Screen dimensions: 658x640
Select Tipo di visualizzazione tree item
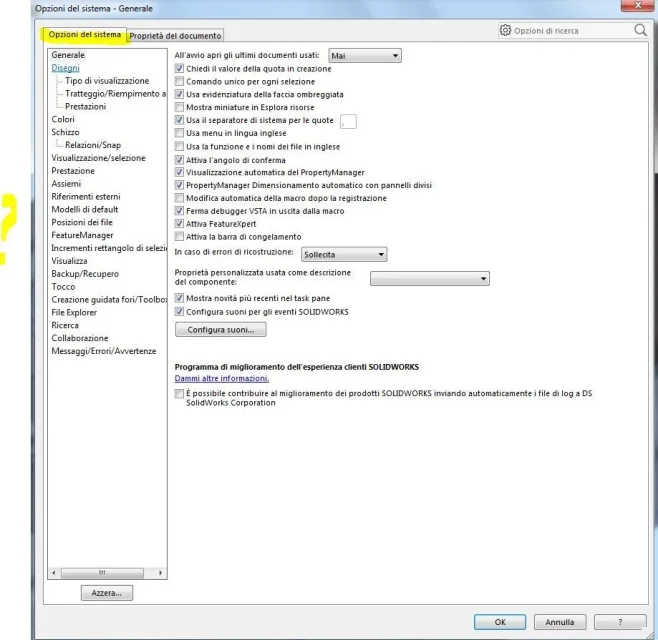pyautogui.click(x=107, y=81)
